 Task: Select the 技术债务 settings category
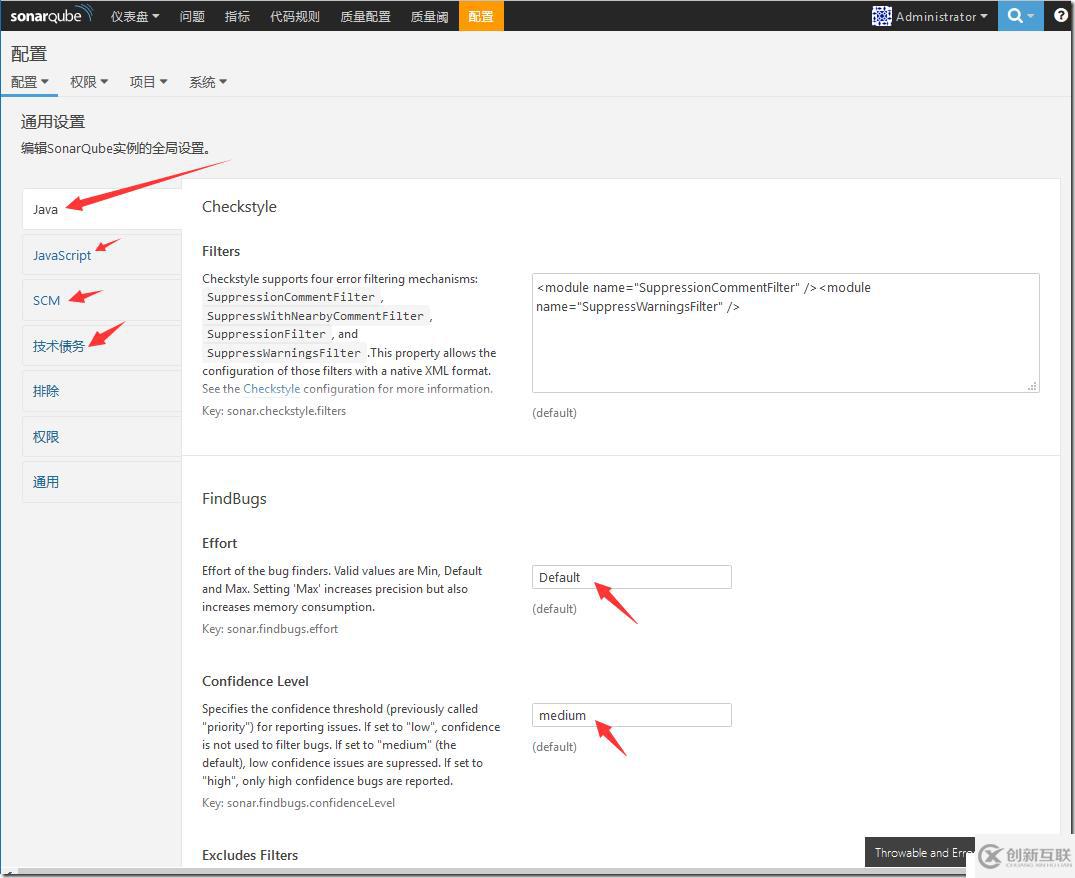tap(101, 346)
